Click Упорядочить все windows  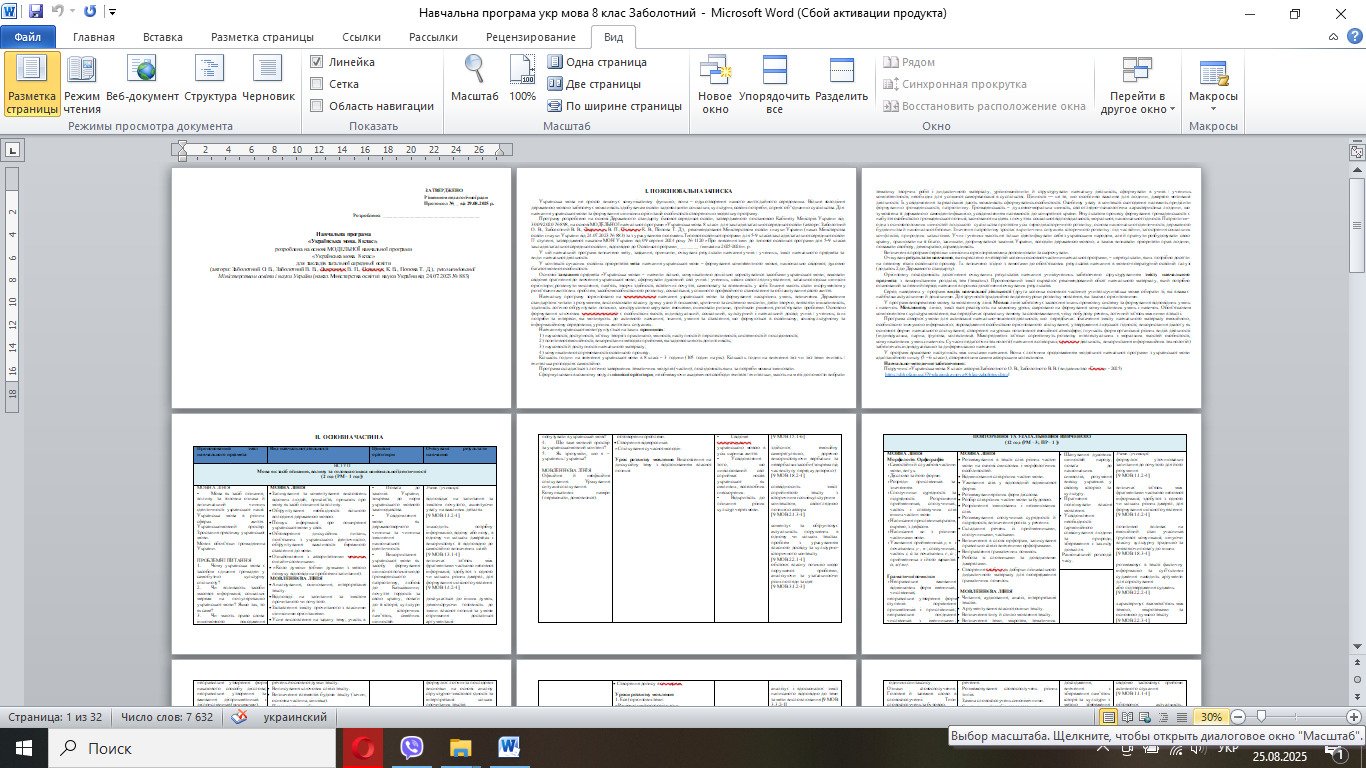(x=774, y=85)
